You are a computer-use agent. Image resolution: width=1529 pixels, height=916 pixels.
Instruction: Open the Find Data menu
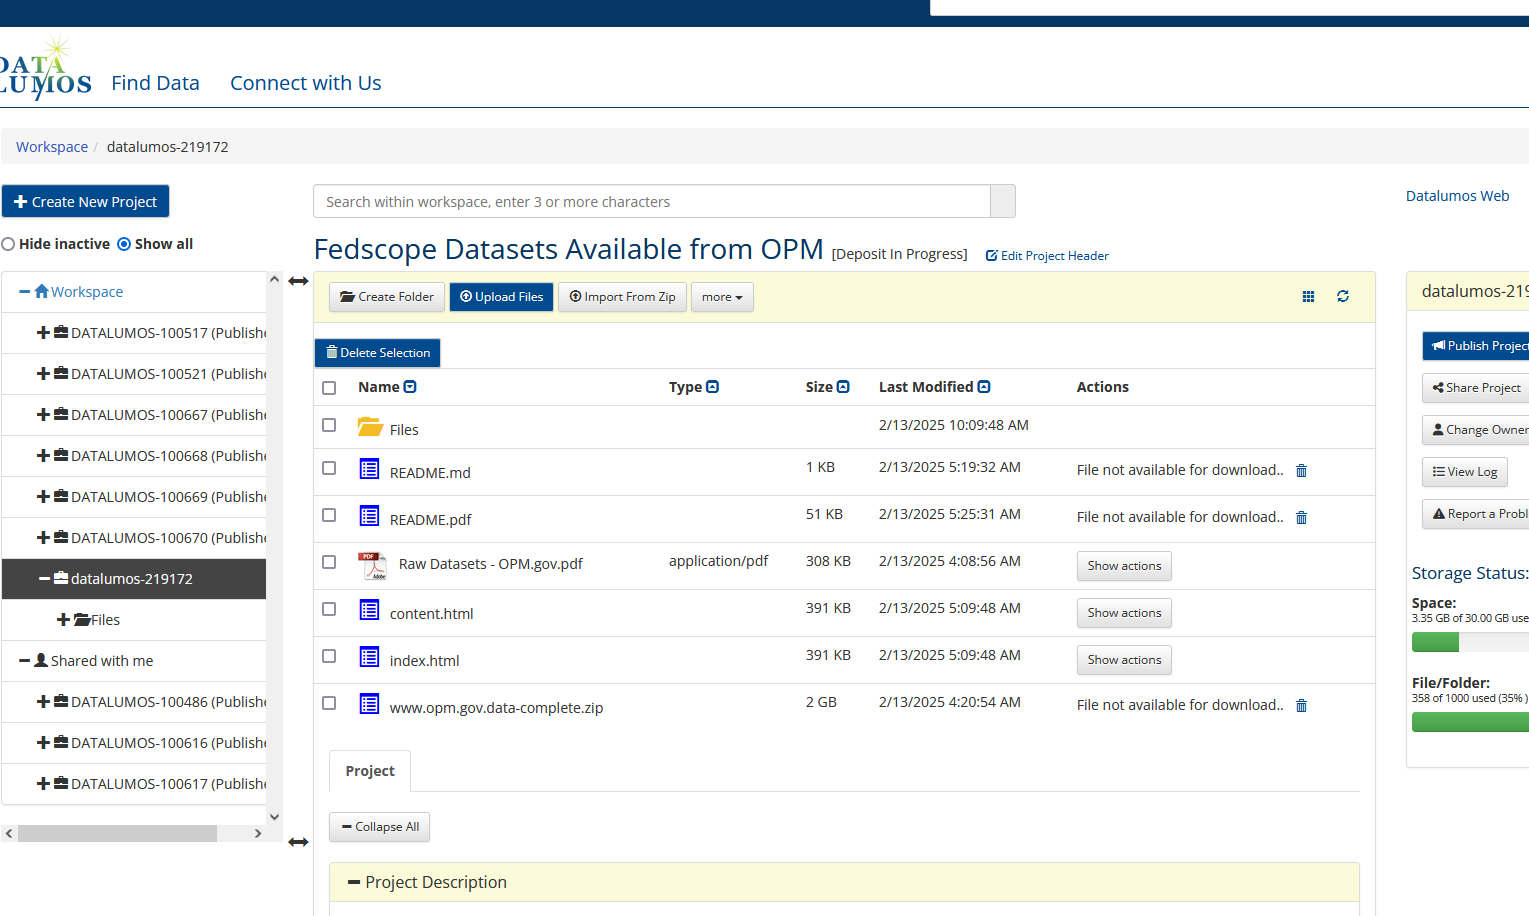pyautogui.click(x=155, y=83)
